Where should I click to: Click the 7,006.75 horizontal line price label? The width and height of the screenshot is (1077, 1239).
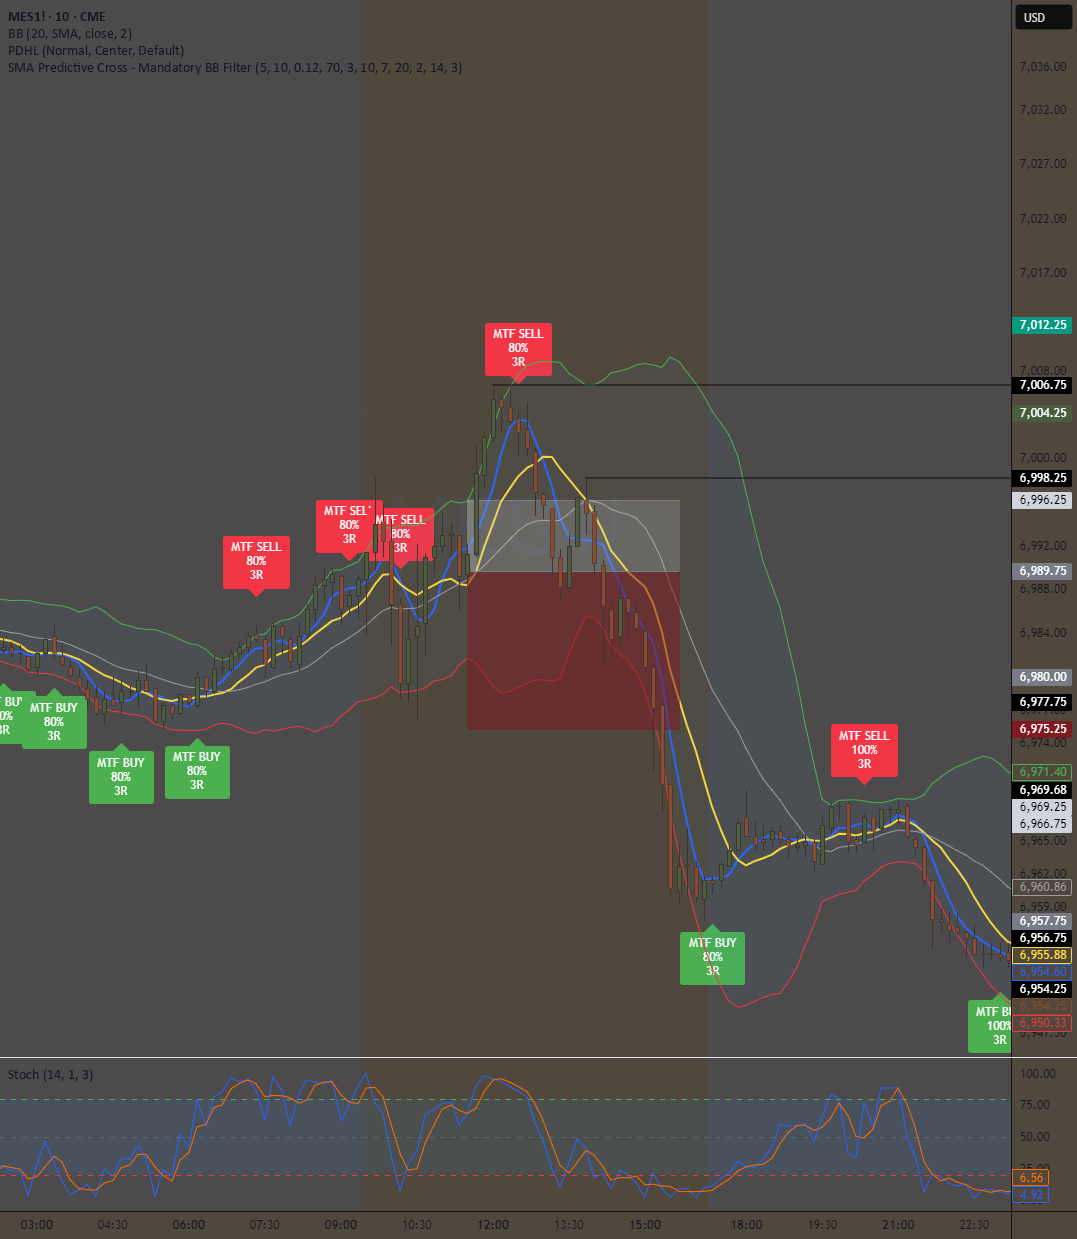click(x=1043, y=385)
